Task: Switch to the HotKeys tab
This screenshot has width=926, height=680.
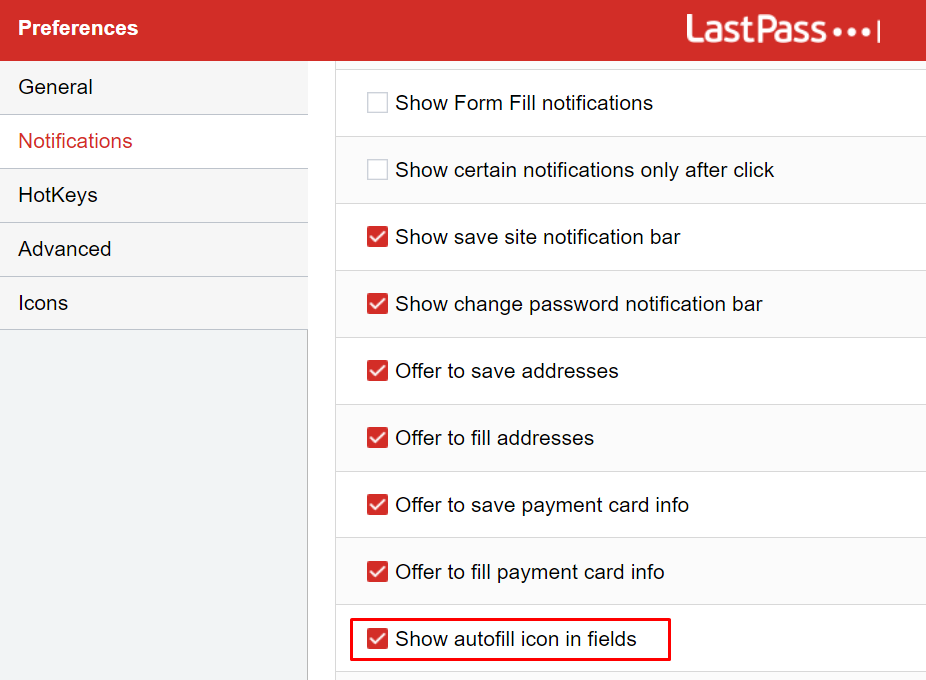Action: pos(154,195)
